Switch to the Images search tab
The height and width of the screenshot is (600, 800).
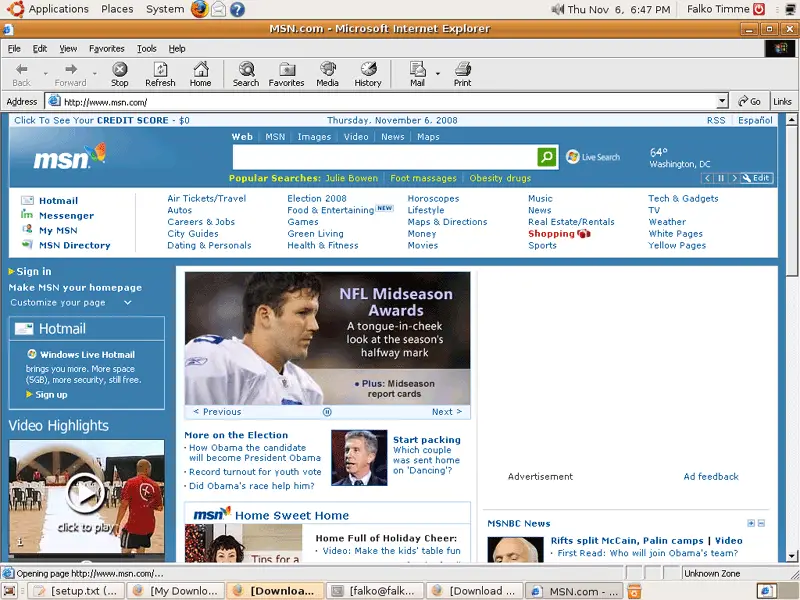click(x=313, y=137)
